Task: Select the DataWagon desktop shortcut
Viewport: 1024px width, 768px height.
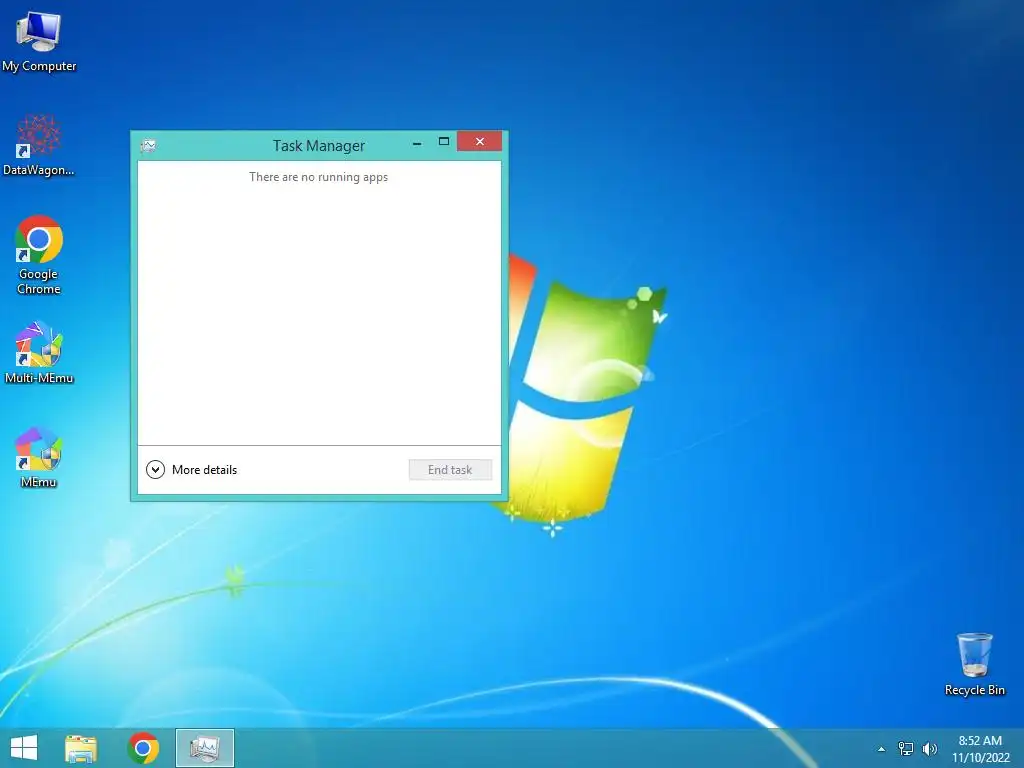Action: point(39,145)
